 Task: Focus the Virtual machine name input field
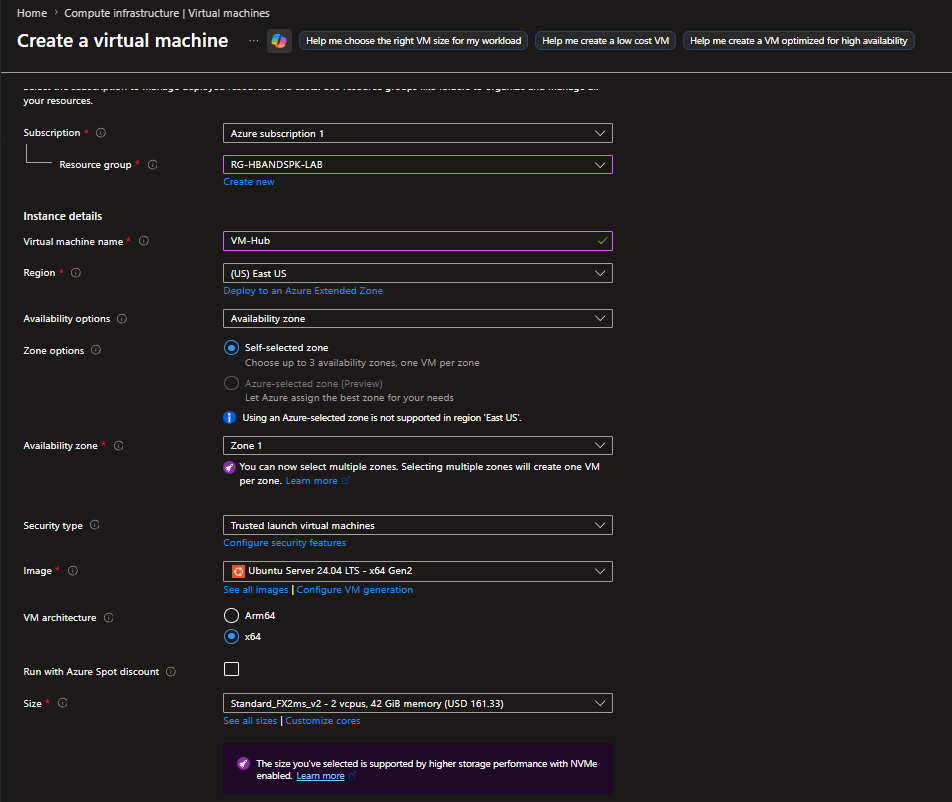tap(418, 241)
